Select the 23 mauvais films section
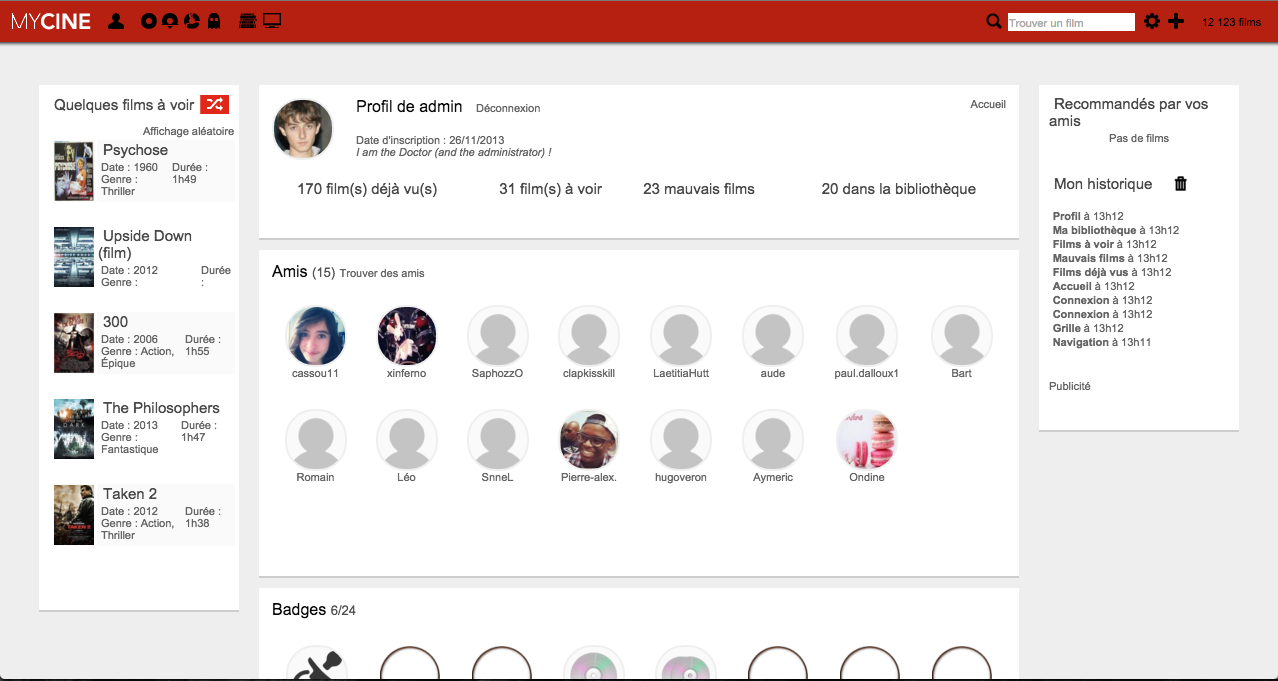 (698, 189)
